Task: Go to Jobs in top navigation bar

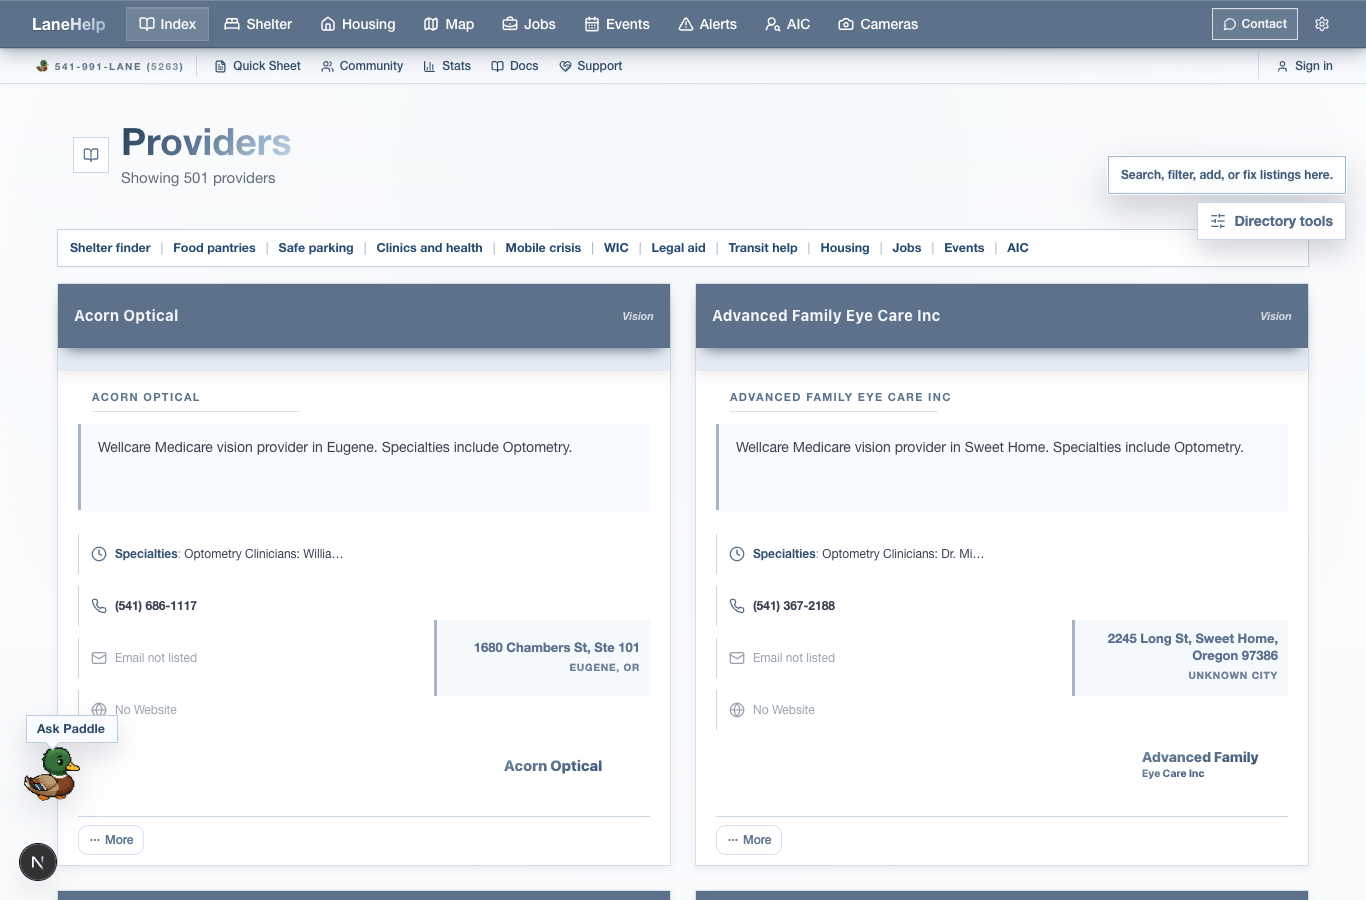Action: pos(529,24)
